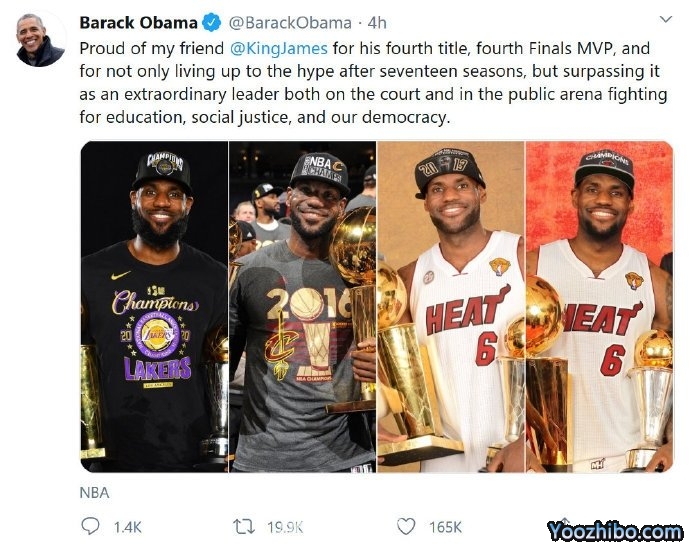Open Barack Obama's profile picture
Viewport: 690px width, 547px height.
tap(40, 38)
